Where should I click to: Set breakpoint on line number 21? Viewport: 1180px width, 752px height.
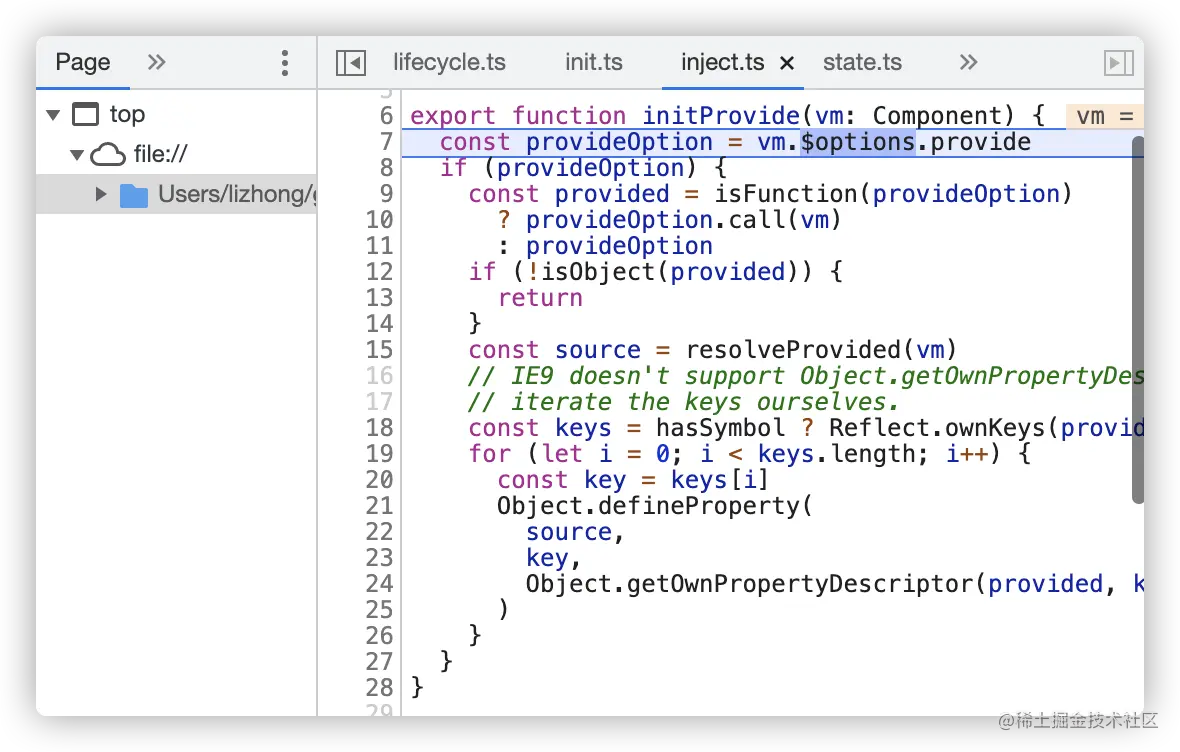[x=379, y=506]
